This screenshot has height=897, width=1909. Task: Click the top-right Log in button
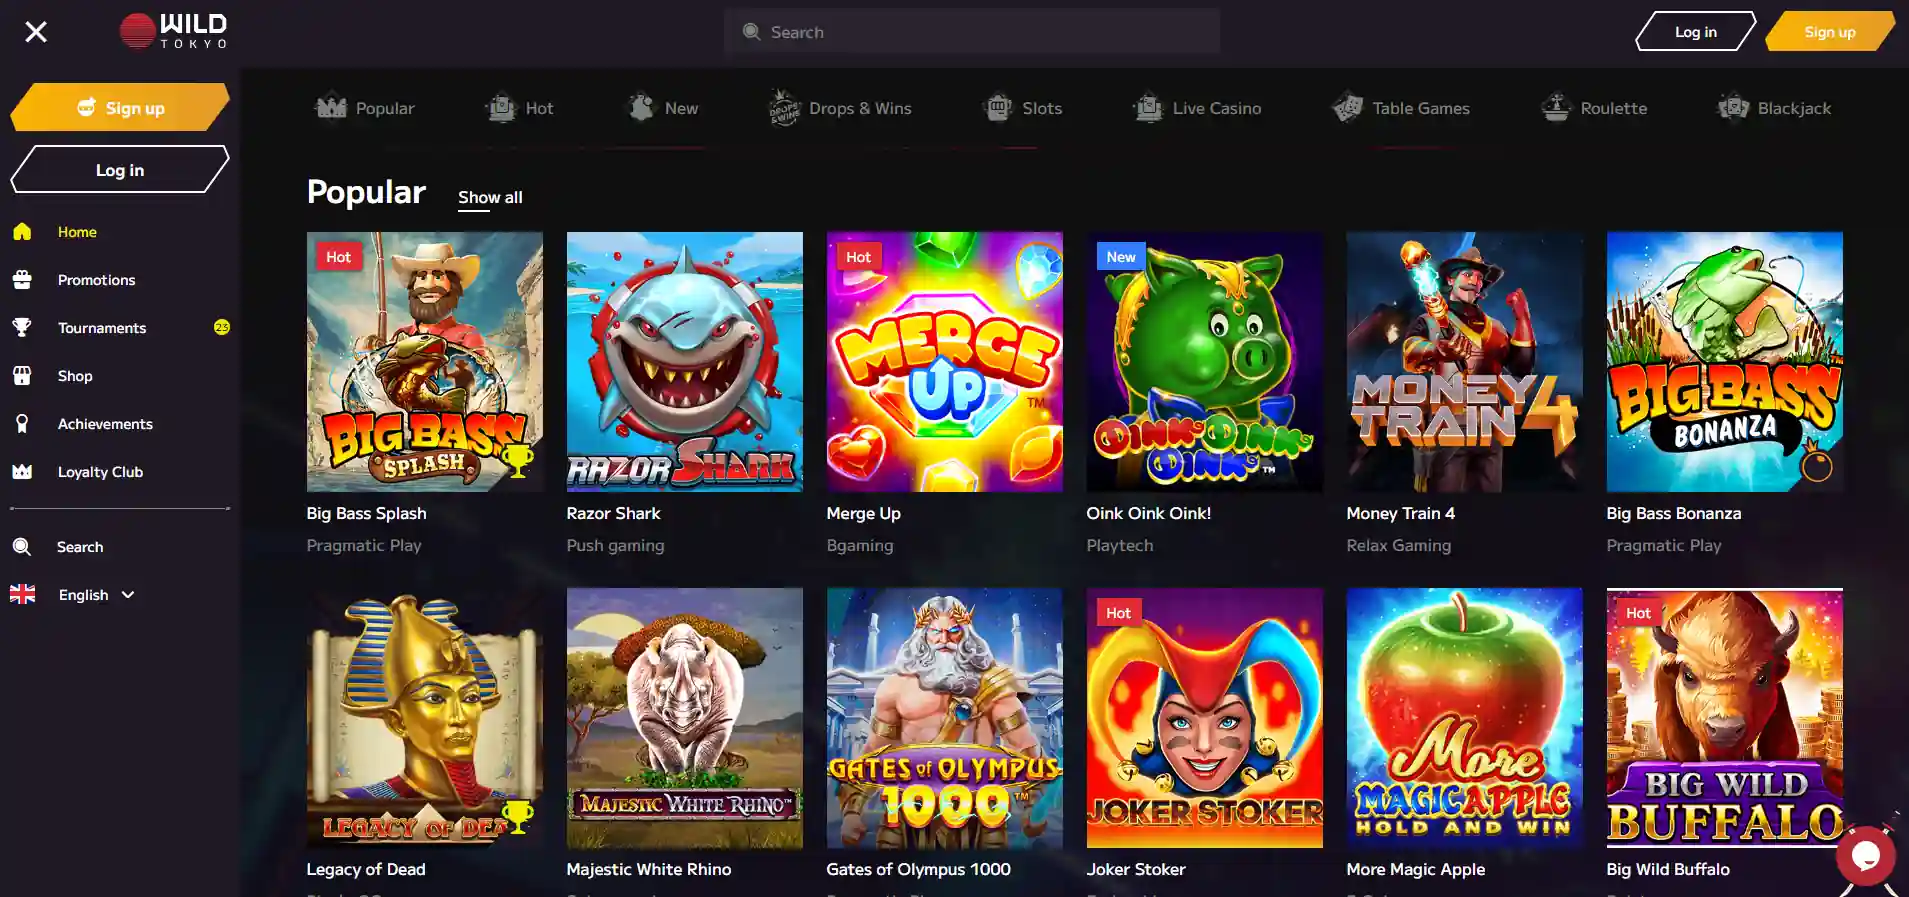[1695, 32]
